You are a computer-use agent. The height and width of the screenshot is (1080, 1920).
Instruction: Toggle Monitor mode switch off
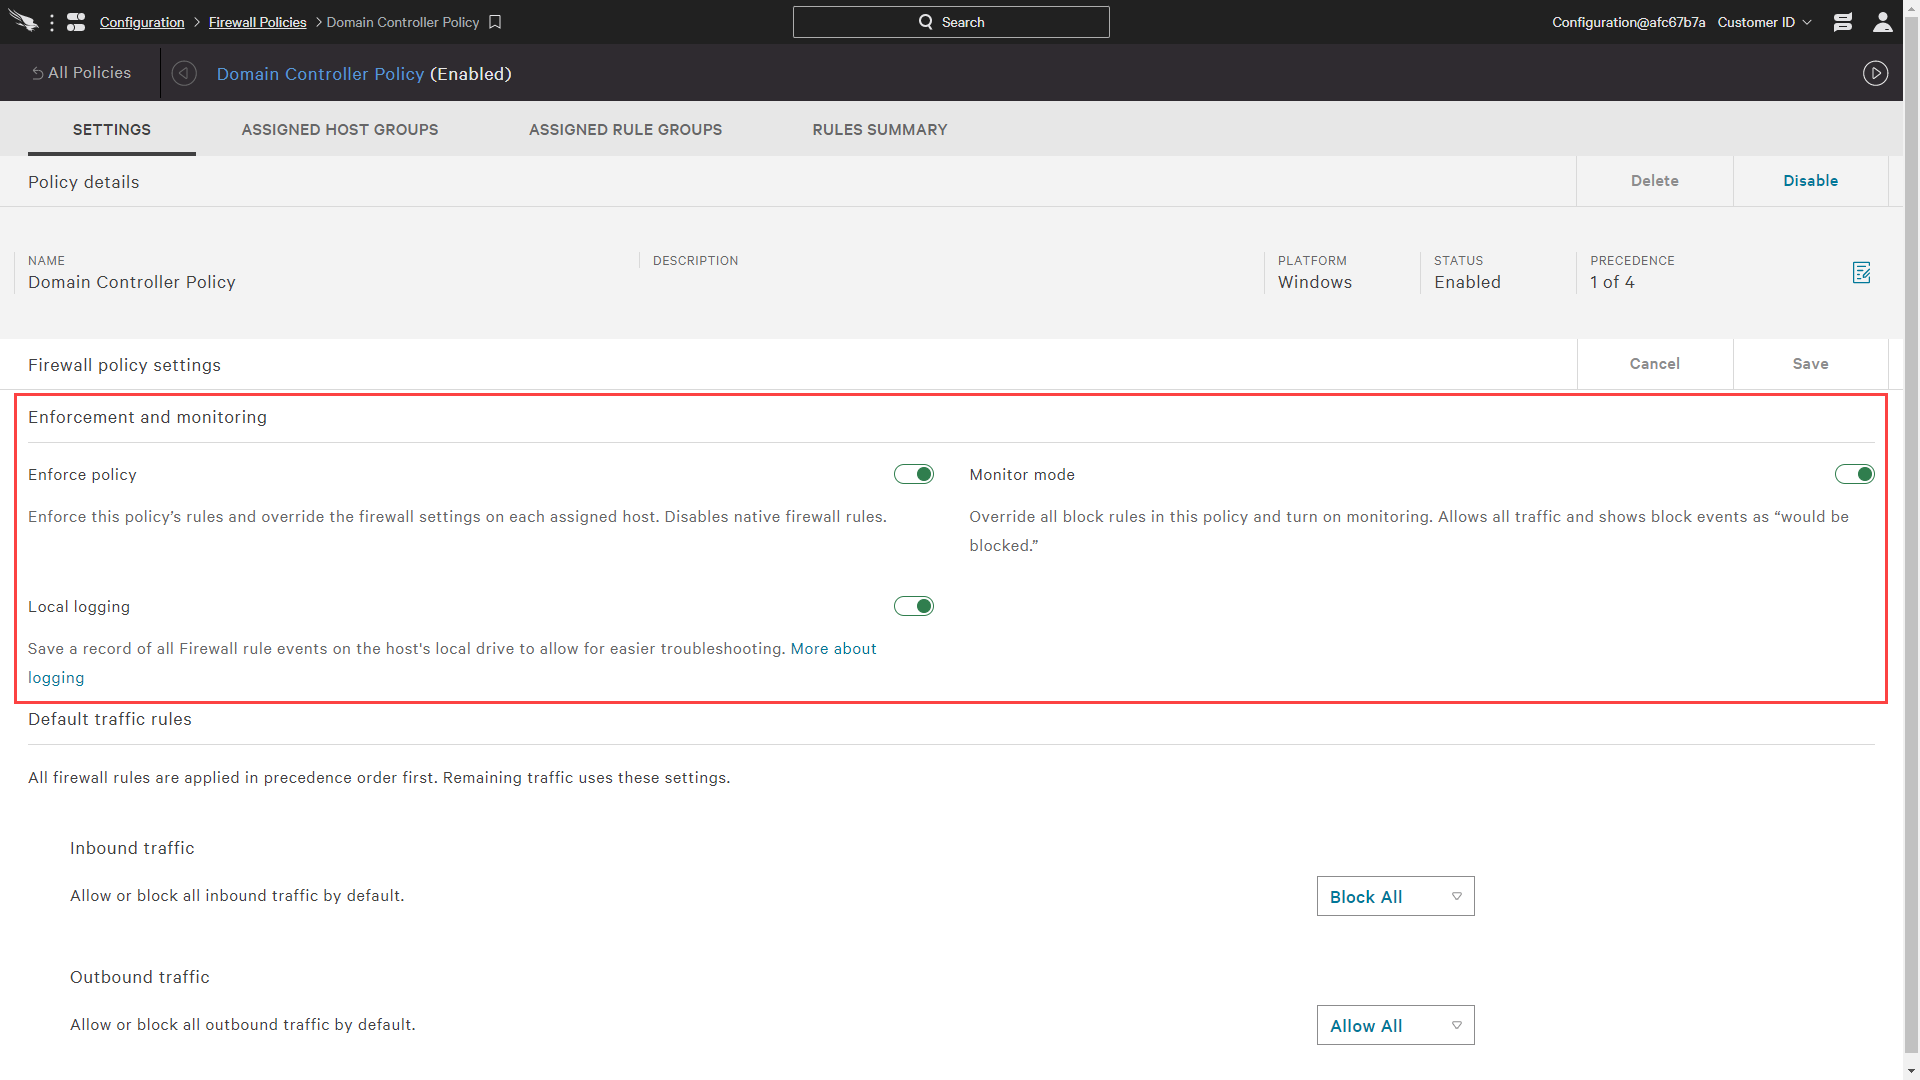point(1853,473)
